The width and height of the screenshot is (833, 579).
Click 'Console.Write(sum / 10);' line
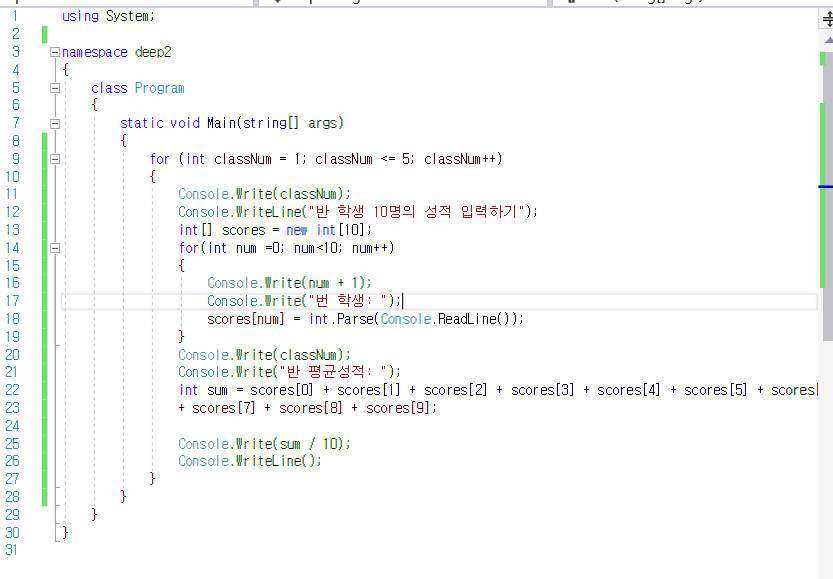pyautogui.click(x=264, y=444)
